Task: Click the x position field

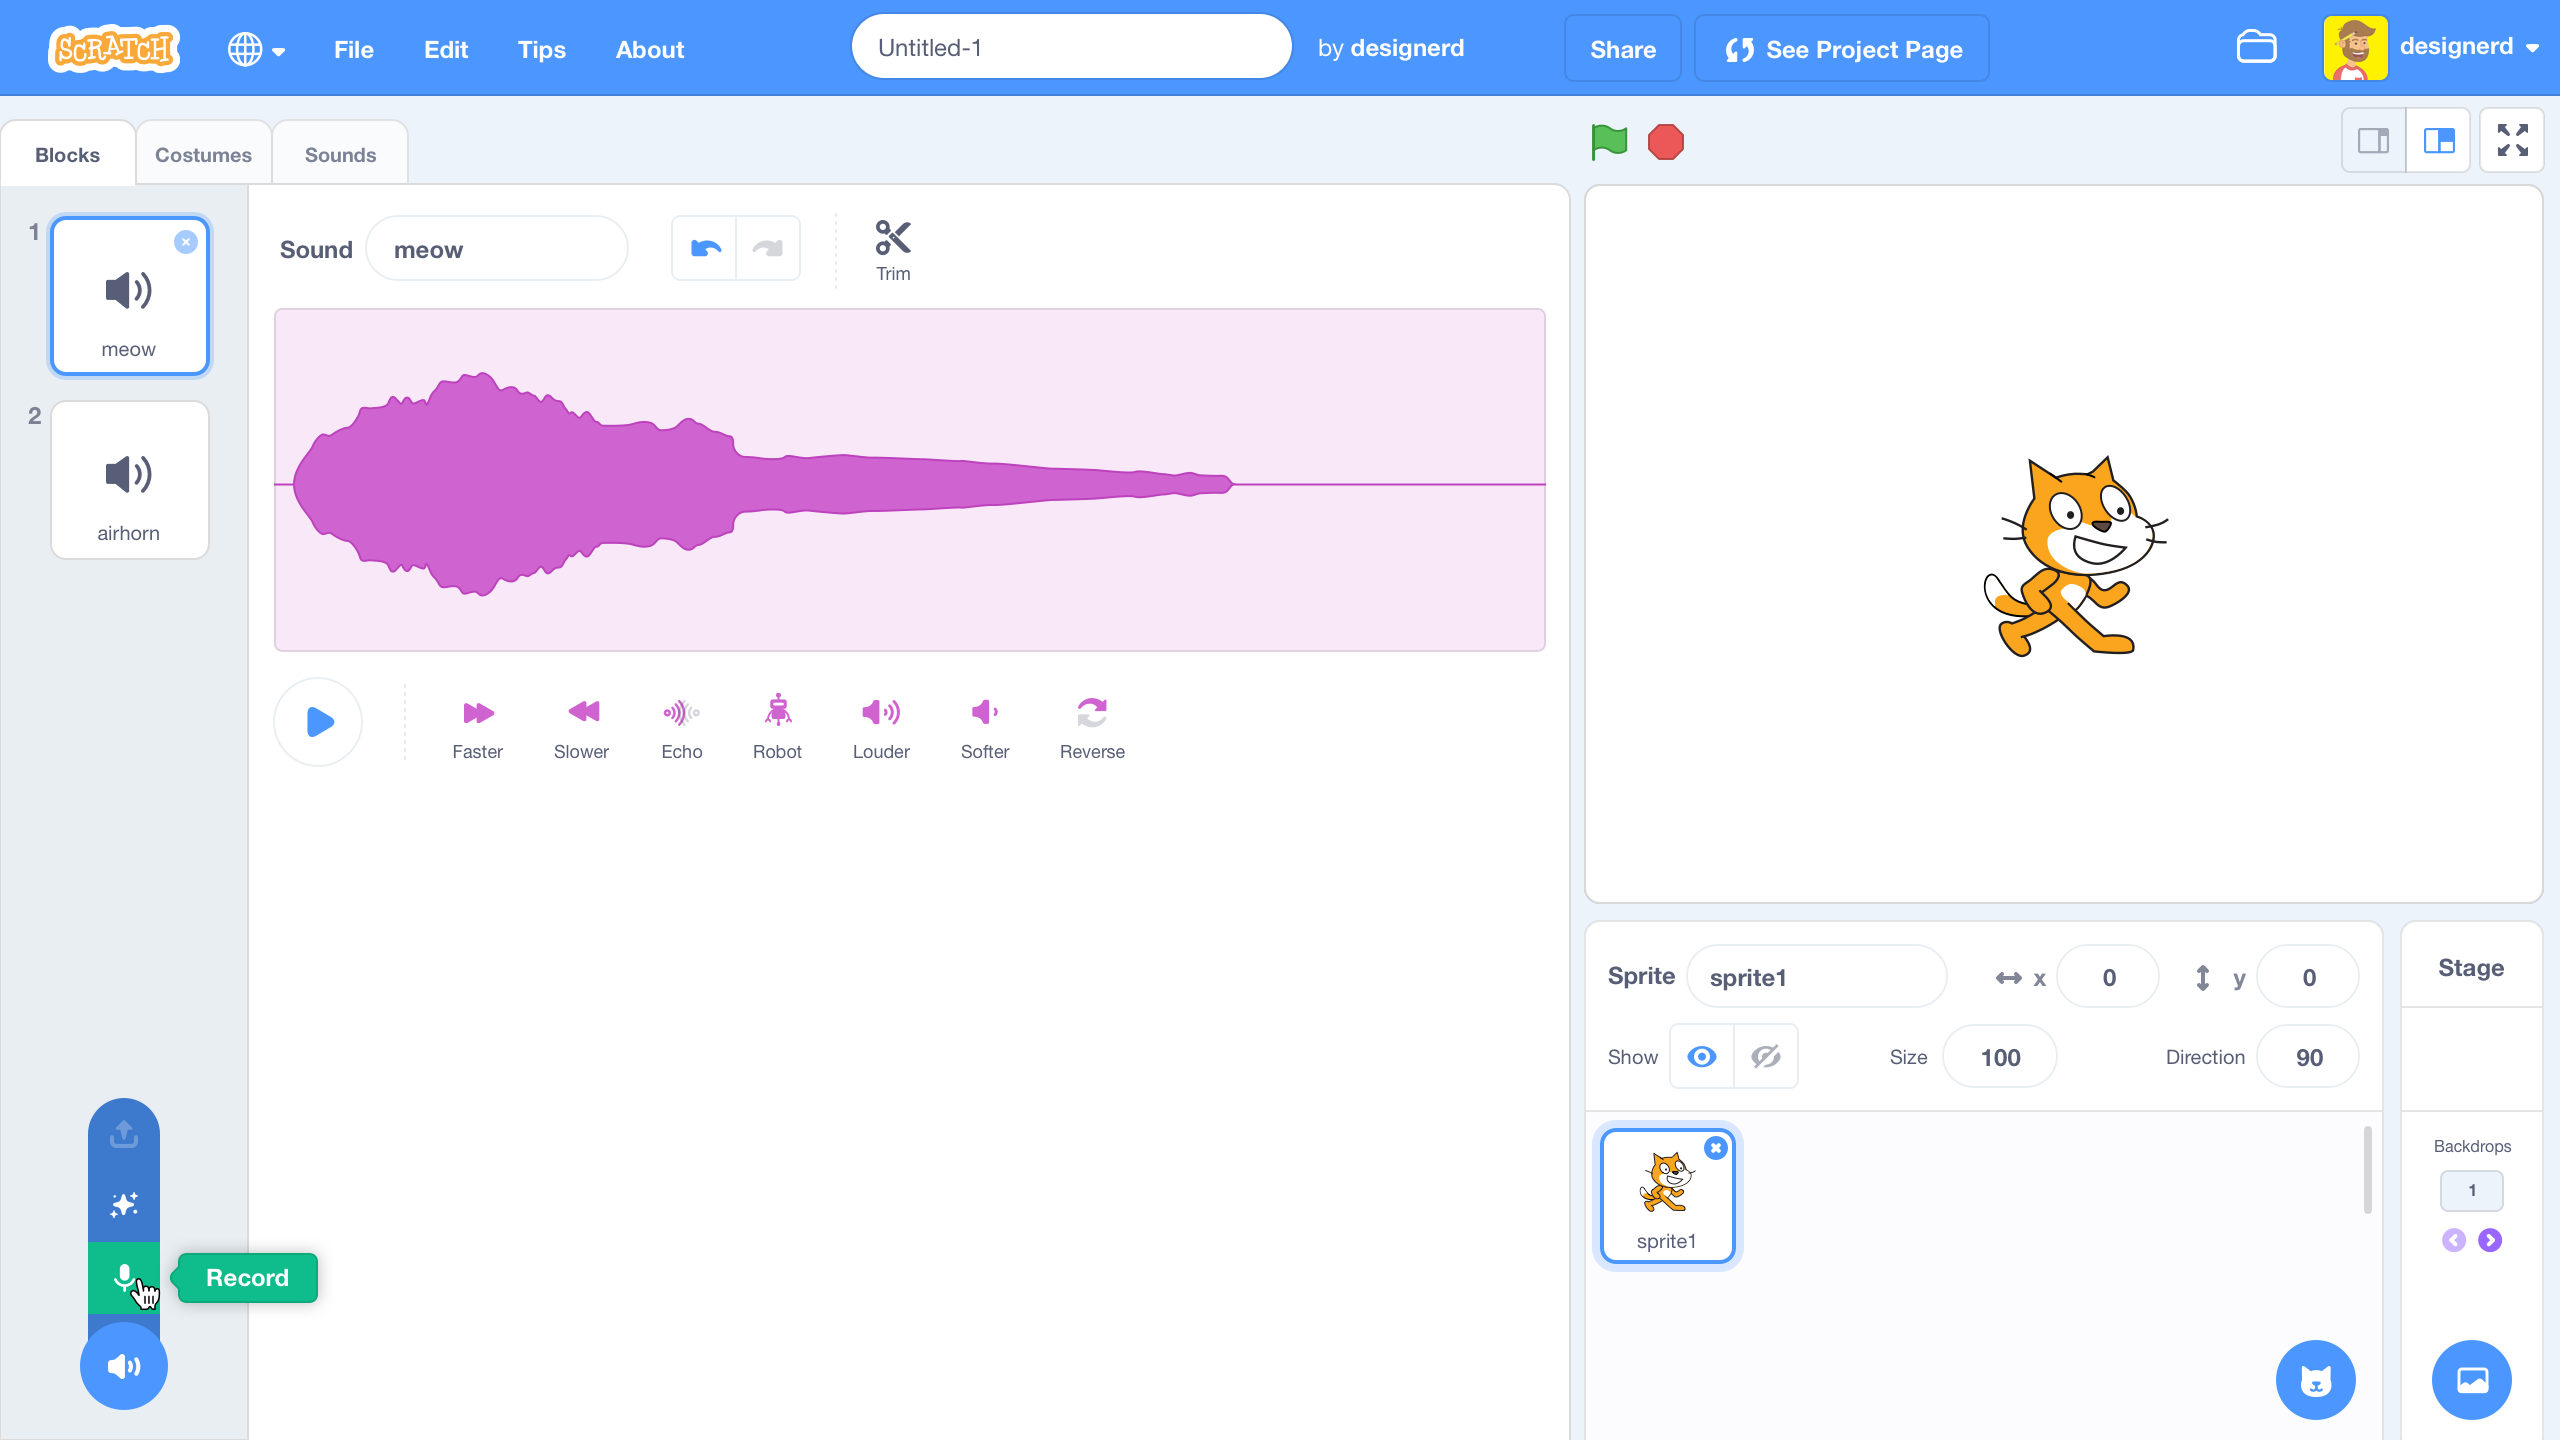Action: point(2108,977)
